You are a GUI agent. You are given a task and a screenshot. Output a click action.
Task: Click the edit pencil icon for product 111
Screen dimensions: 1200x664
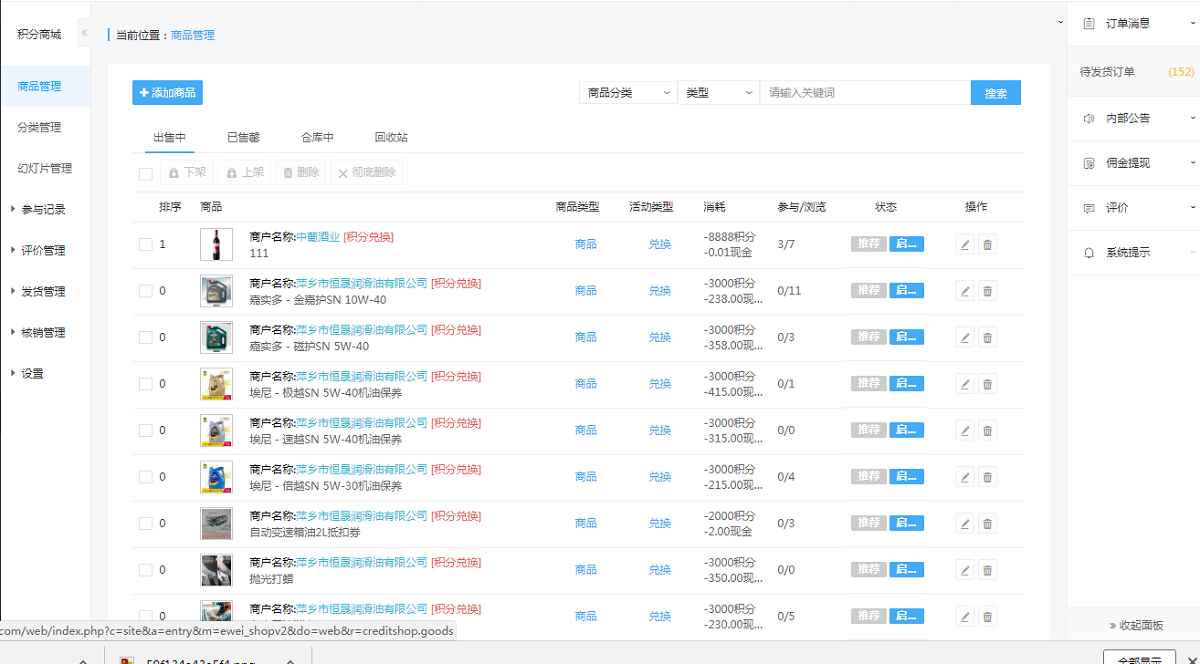point(965,244)
